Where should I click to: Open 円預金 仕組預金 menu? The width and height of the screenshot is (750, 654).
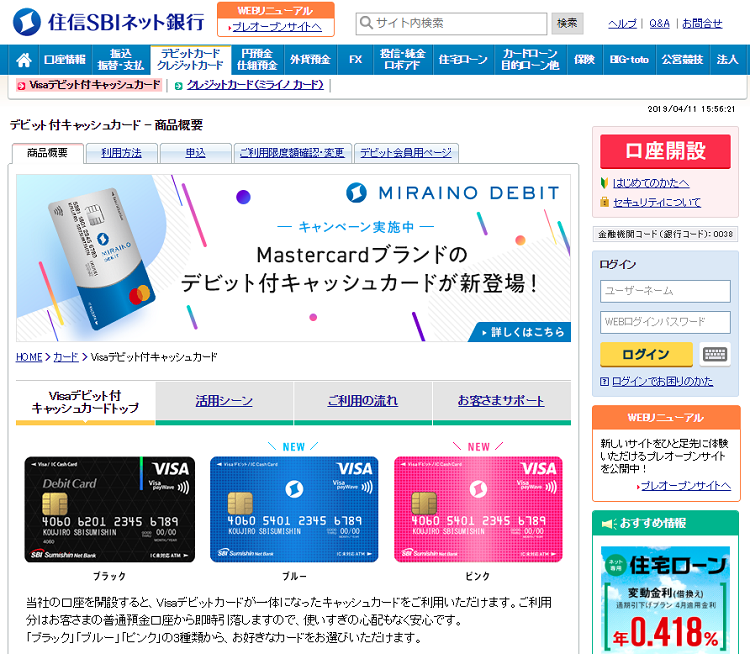click(257, 60)
